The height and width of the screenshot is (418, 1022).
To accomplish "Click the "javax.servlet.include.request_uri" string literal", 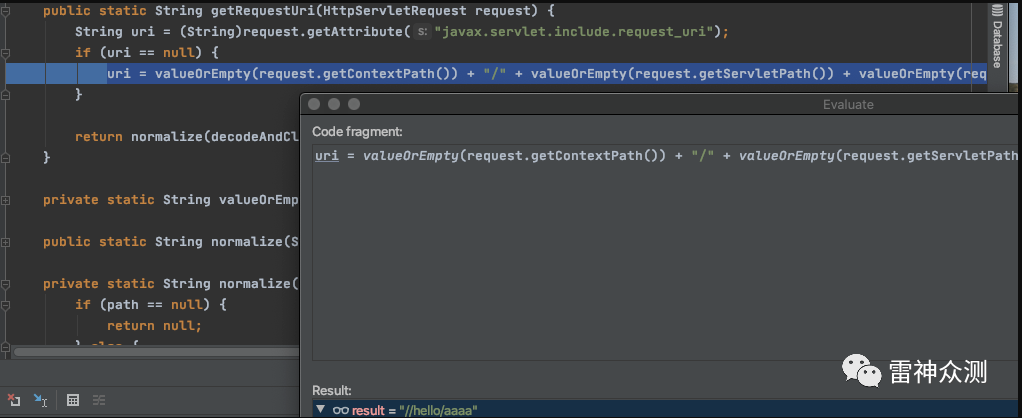I will click(576, 32).
